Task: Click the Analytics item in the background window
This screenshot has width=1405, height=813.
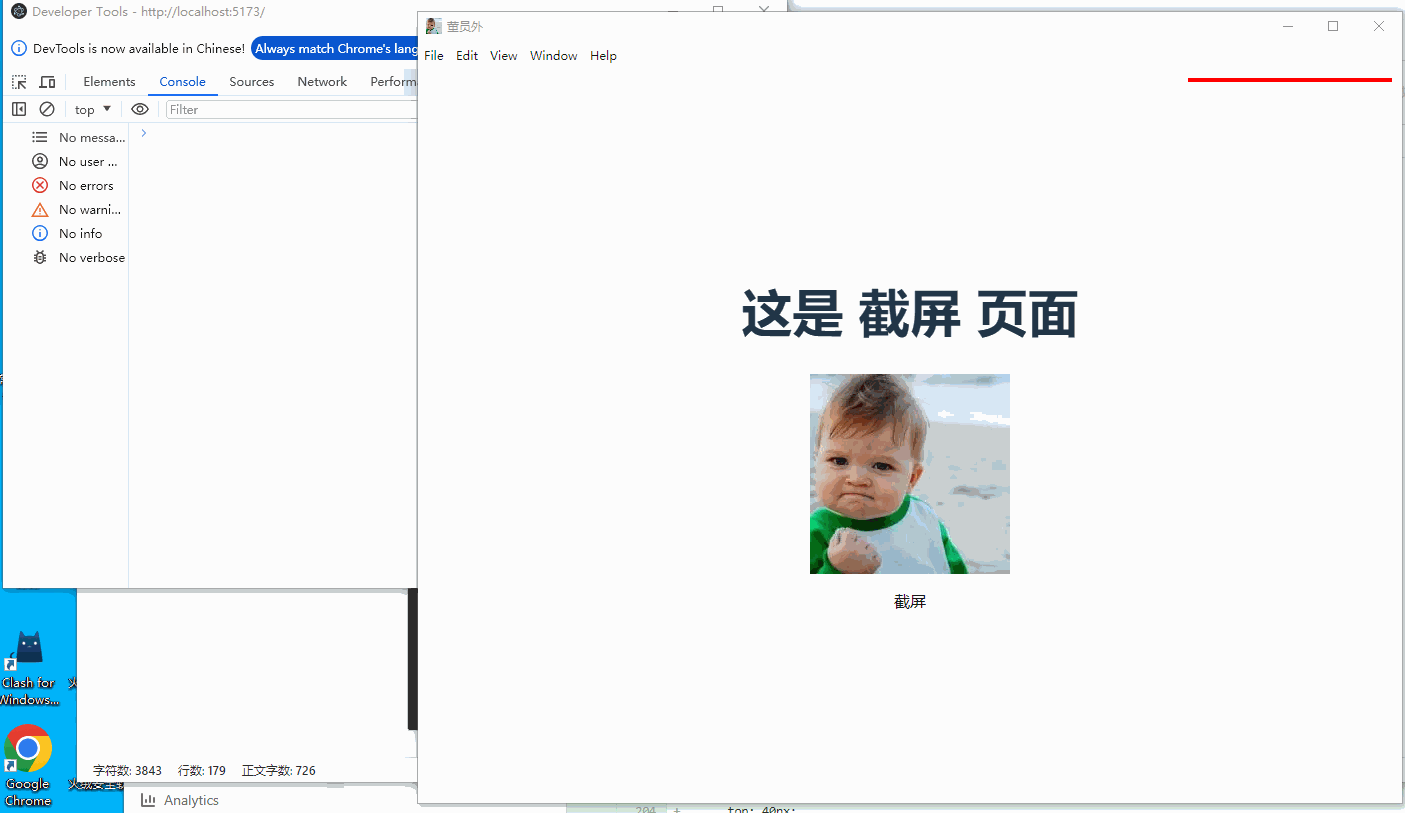Action: click(x=180, y=800)
